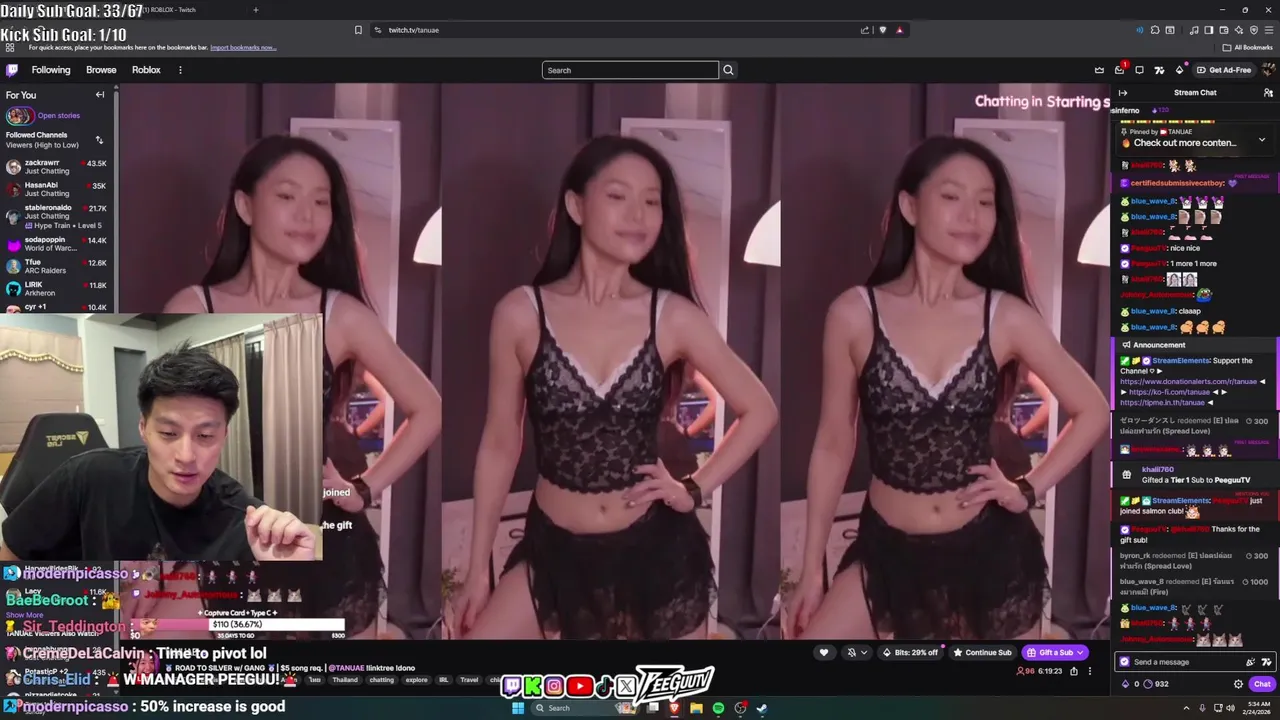Click the purple Chat send button
The image size is (1280, 720).
[1262, 684]
